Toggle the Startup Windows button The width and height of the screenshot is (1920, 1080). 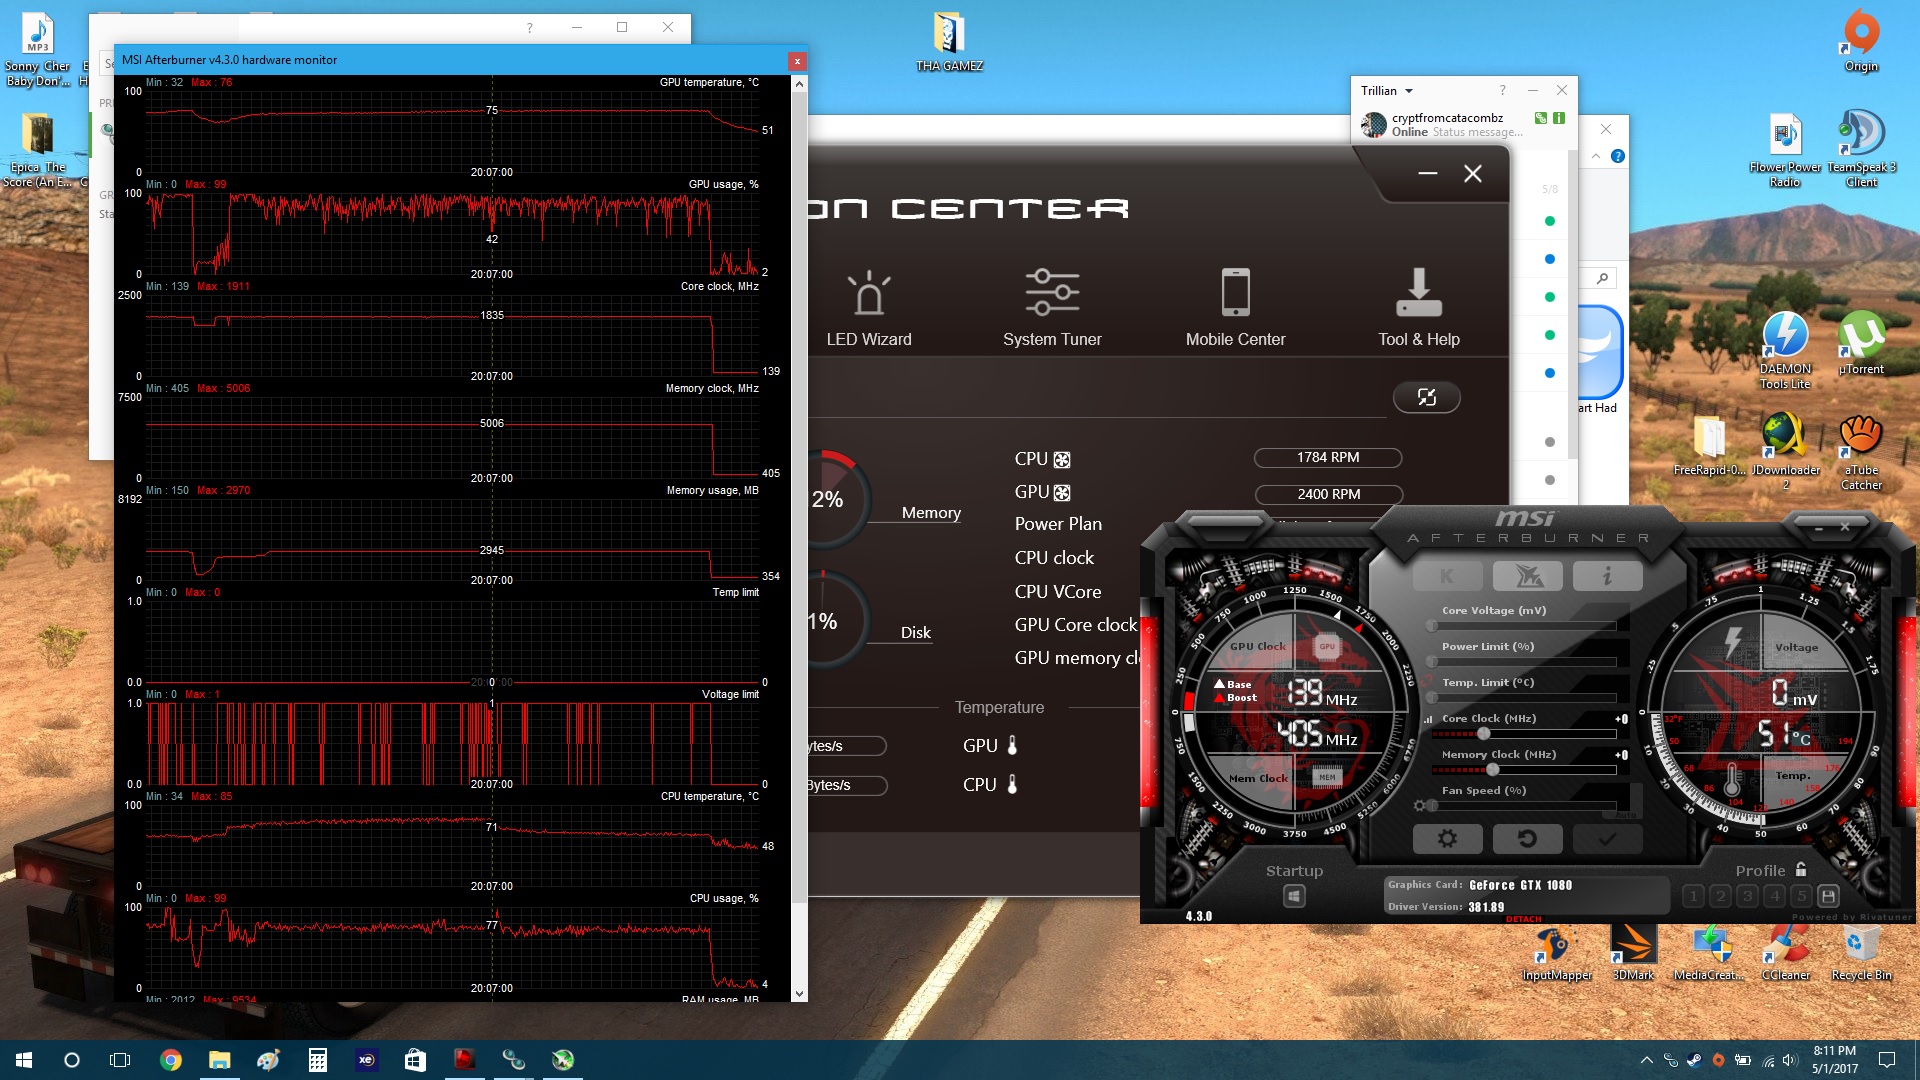tap(1294, 896)
